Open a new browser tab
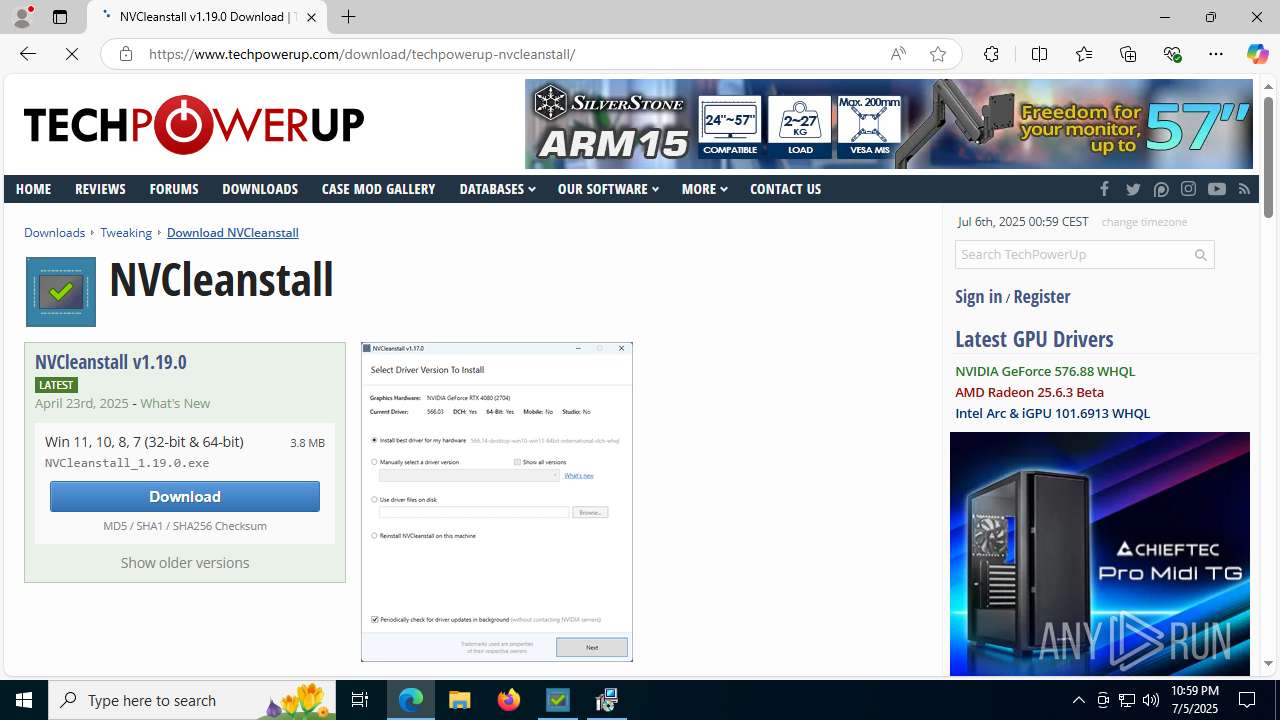This screenshot has width=1280, height=720. coord(348,17)
